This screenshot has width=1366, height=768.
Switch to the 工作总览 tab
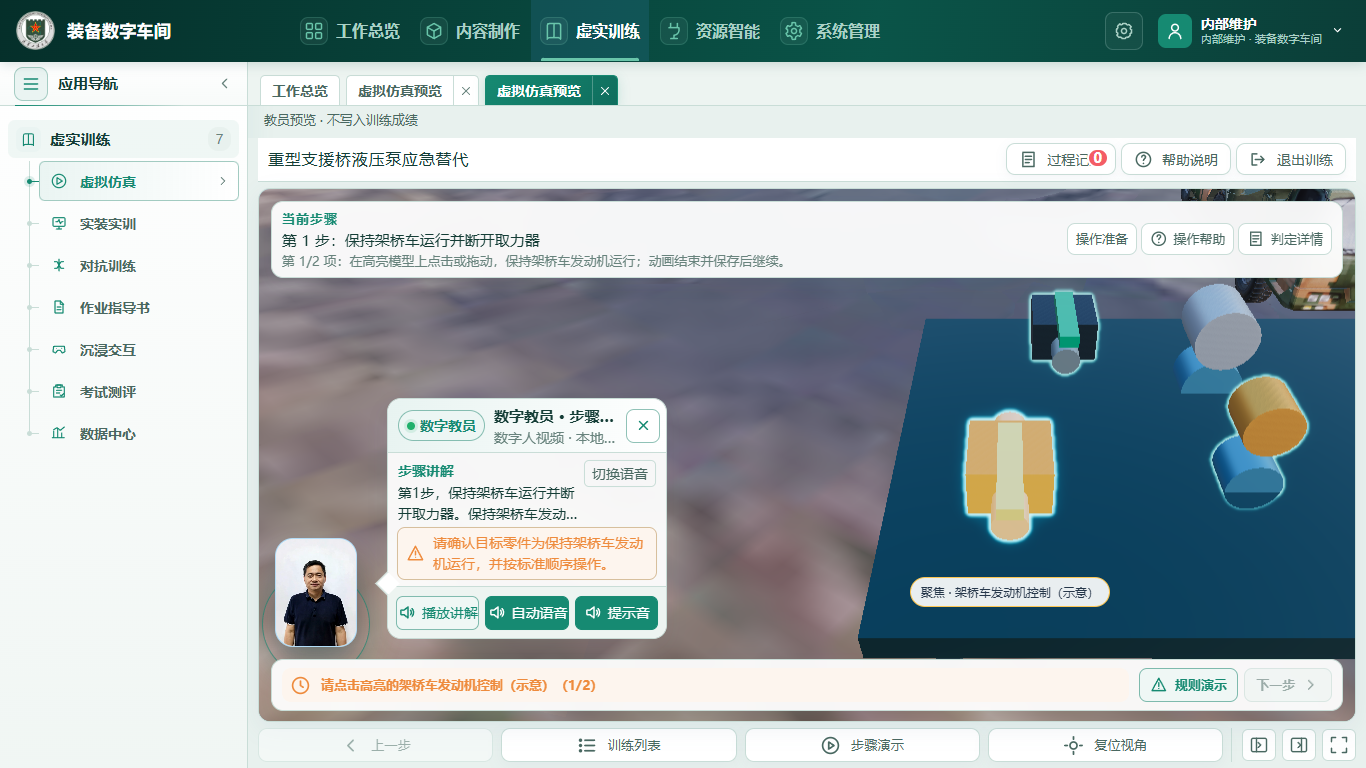click(x=300, y=91)
